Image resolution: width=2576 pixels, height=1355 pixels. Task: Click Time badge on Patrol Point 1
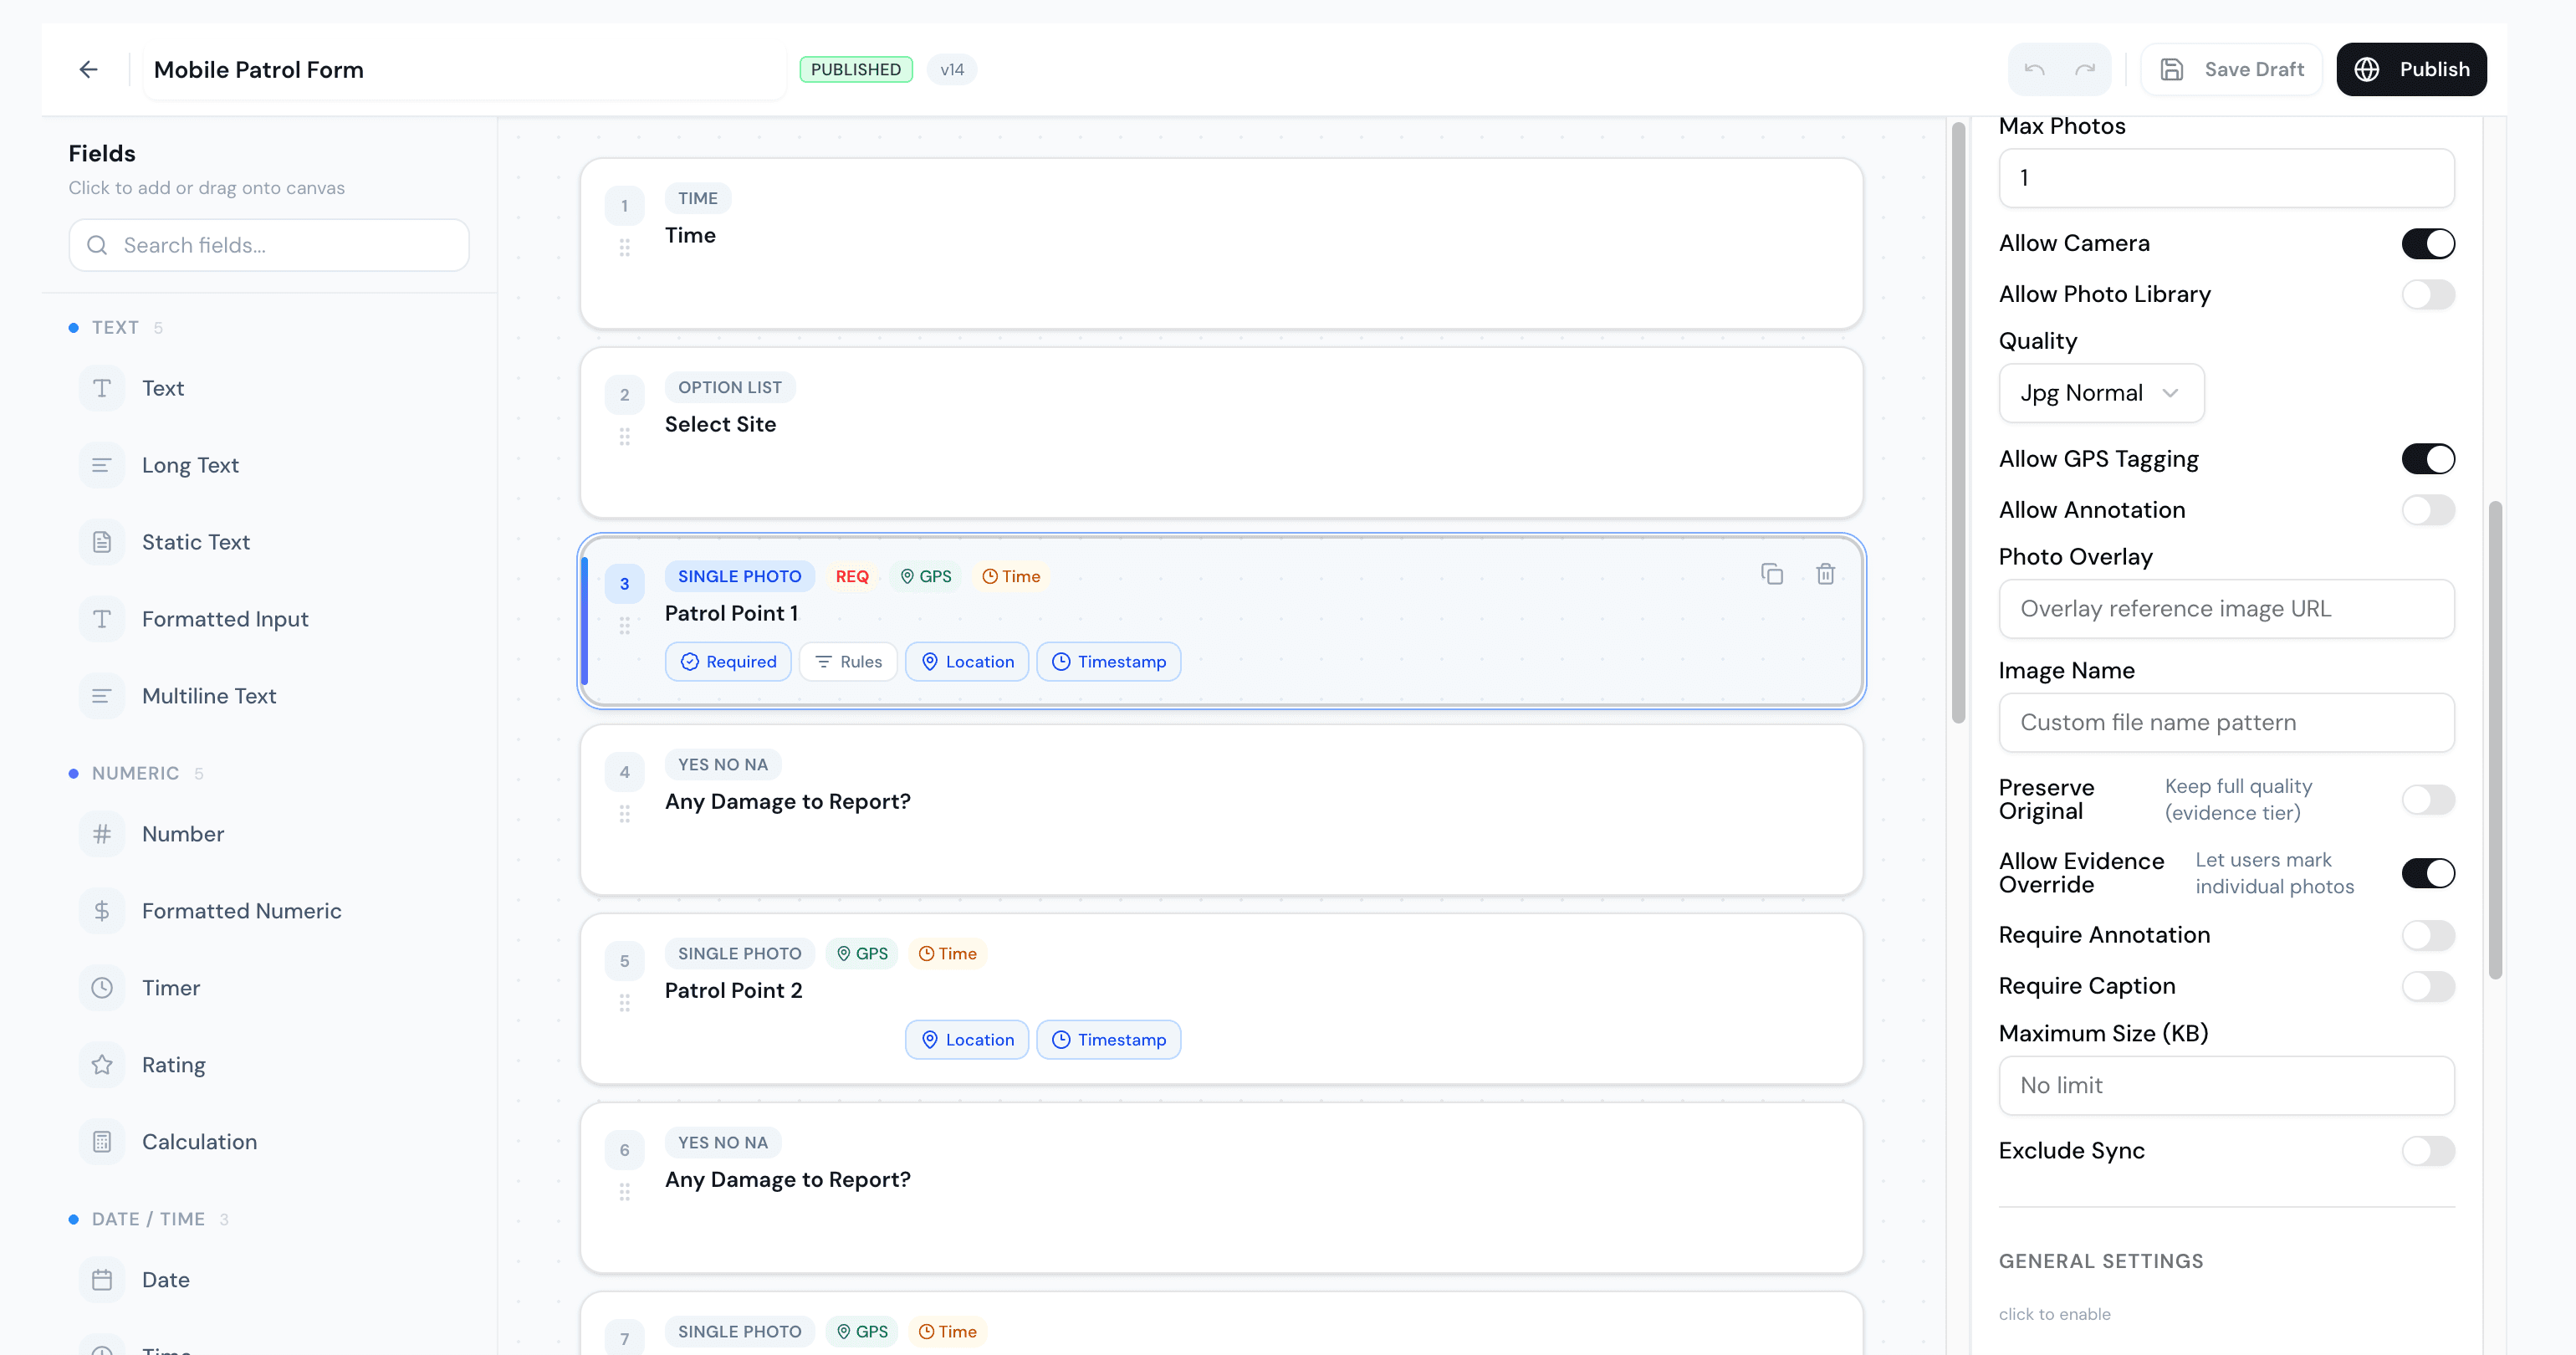(x=1010, y=576)
